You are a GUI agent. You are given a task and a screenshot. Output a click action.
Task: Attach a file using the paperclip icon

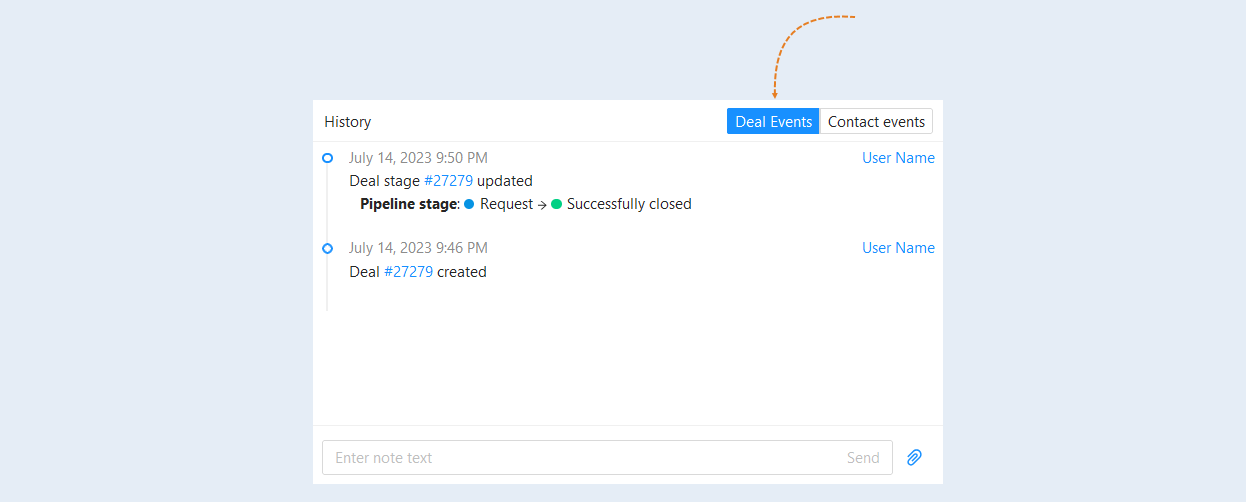pyautogui.click(x=914, y=457)
